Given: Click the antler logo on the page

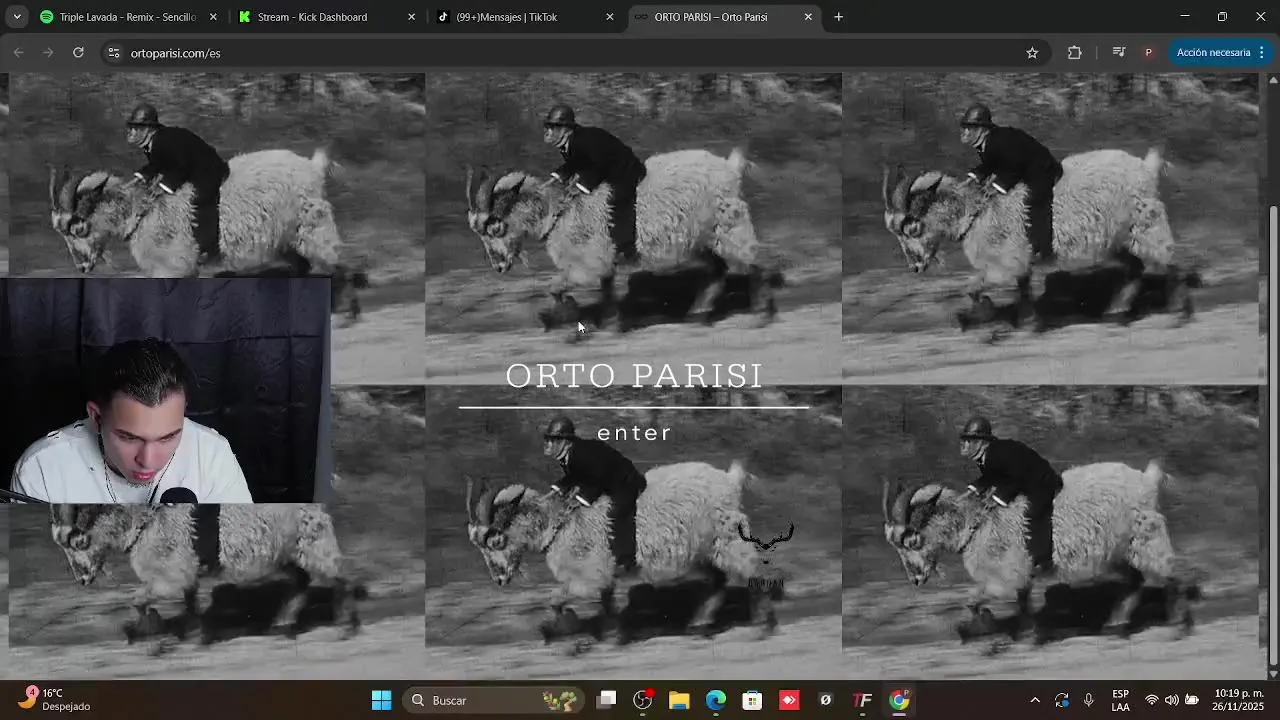Looking at the screenshot, I should 766,556.
